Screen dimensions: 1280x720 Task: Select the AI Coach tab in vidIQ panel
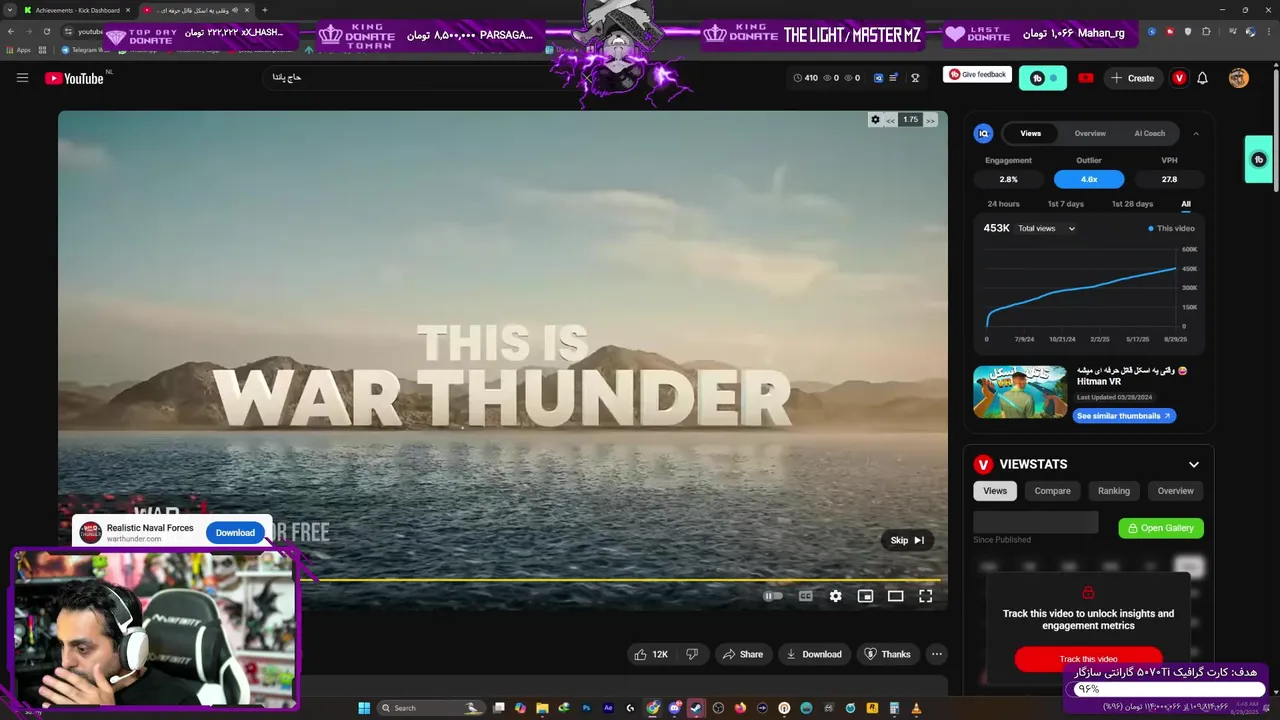coord(1149,133)
